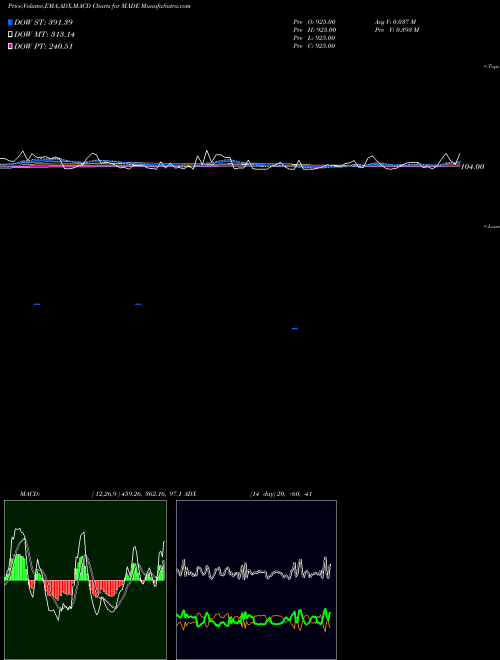Click the 104.00 price axis label

(x=473, y=167)
